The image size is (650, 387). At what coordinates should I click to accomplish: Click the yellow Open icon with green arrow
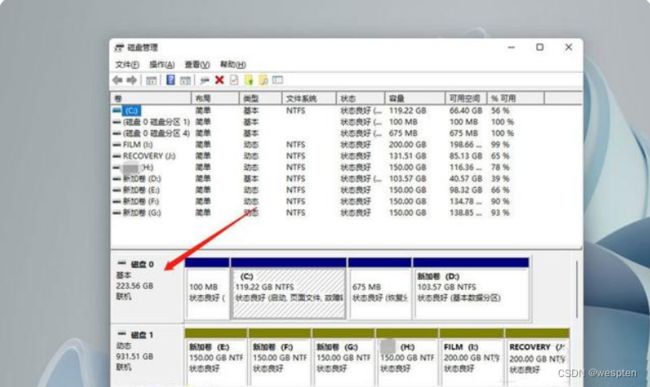(249, 80)
